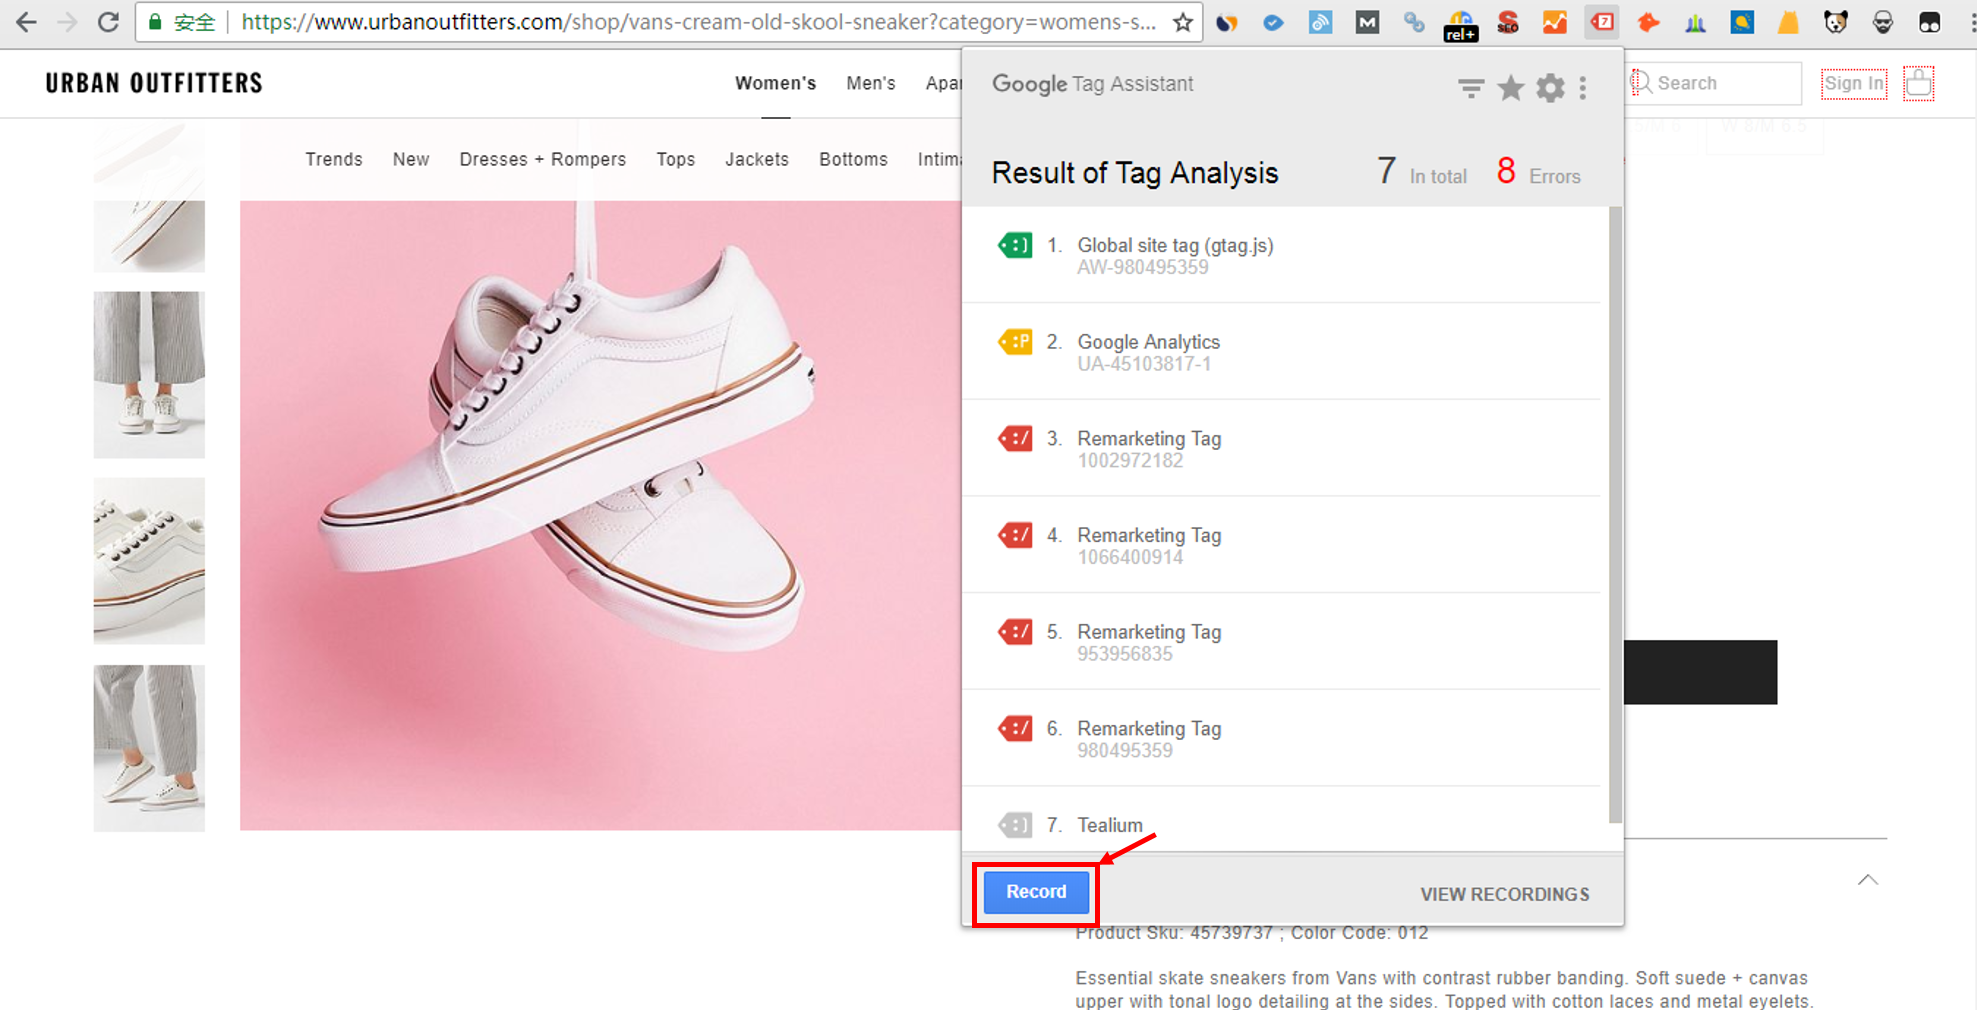
Task: Click the blue Record button
Action: click(x=1036, y=892)
